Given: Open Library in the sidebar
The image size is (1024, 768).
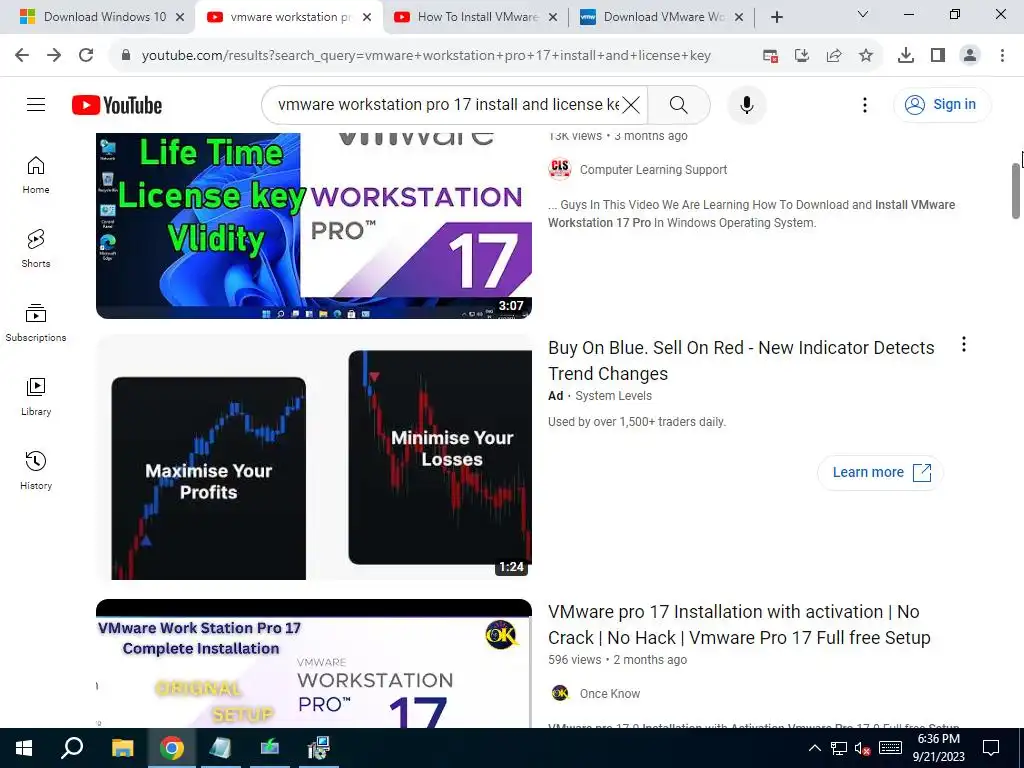Looking at the screenshot, I should [36, 396].
